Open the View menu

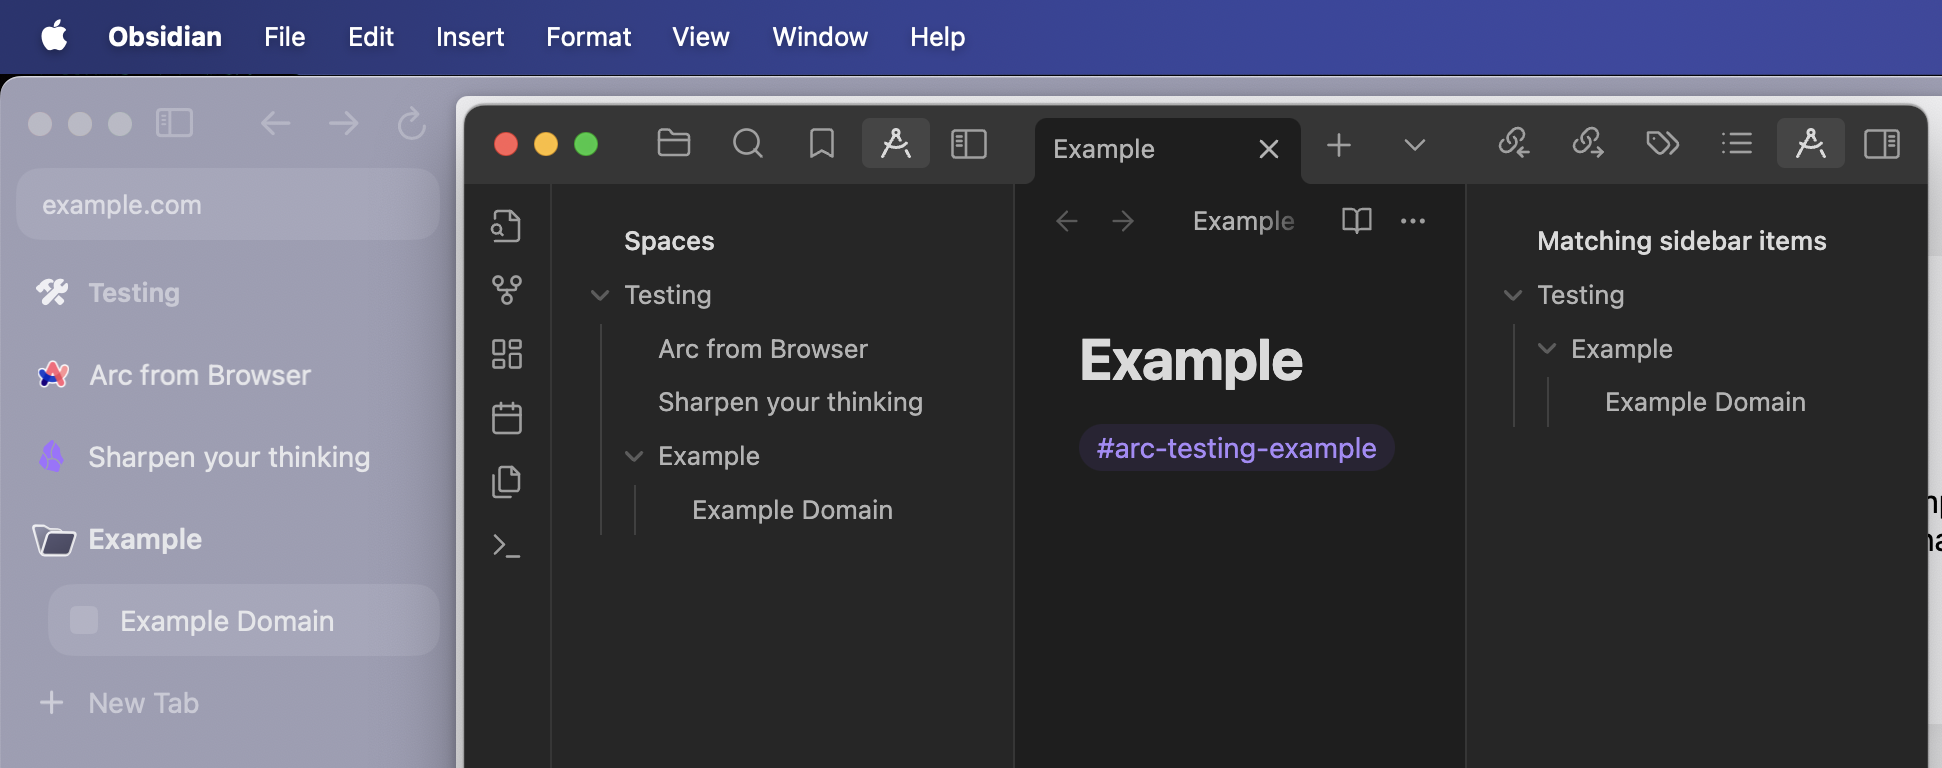tap(701, 37)
